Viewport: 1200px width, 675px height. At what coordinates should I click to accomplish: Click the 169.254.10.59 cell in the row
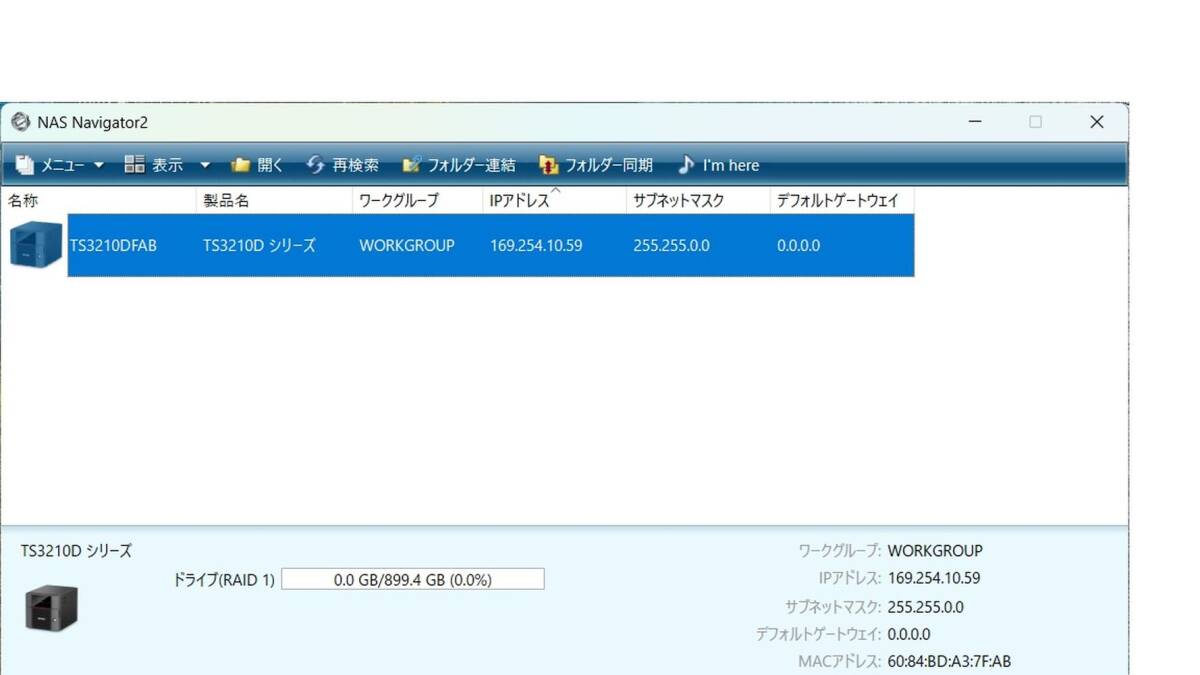536,245
